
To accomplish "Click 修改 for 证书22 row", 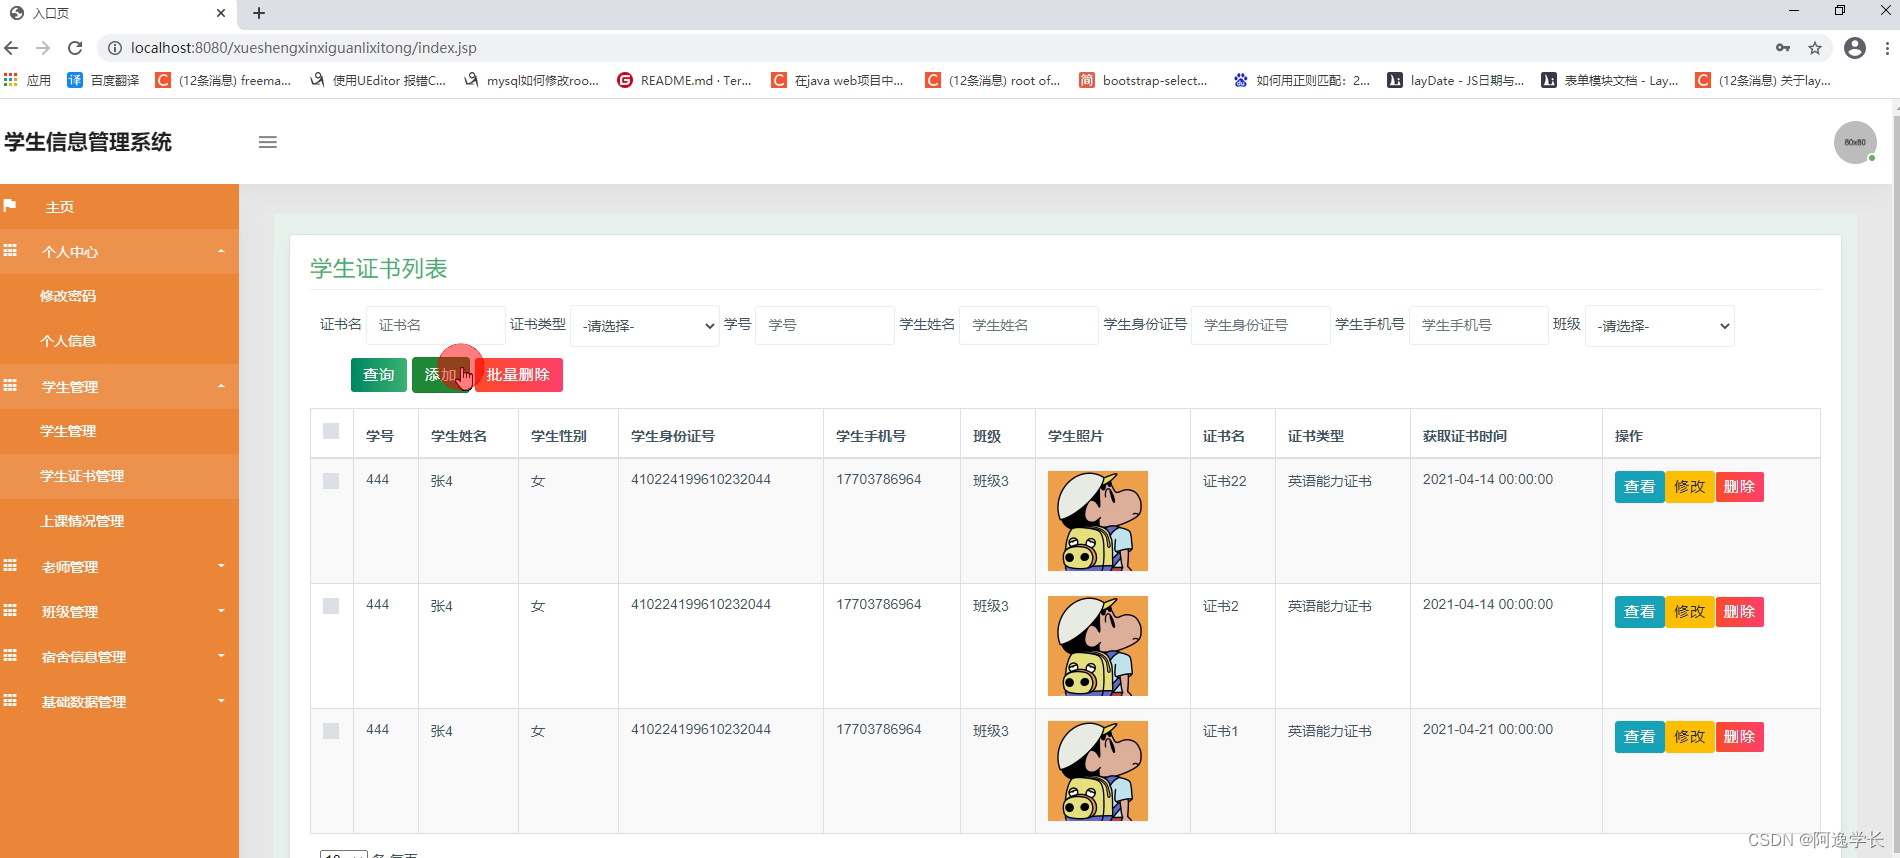I will point(1689,487).
